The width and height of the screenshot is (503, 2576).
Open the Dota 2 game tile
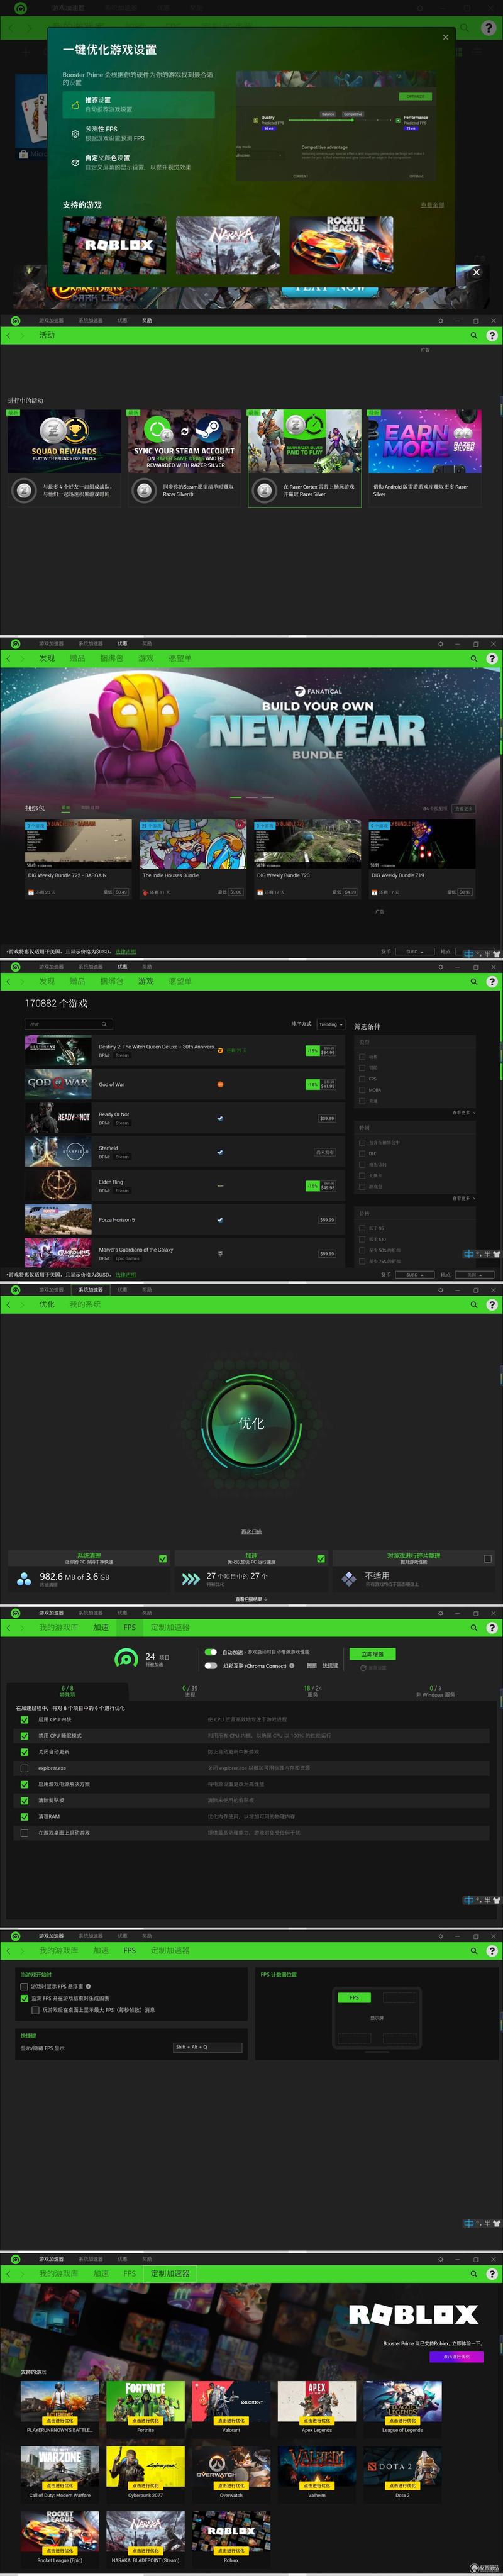(402, 2472)
